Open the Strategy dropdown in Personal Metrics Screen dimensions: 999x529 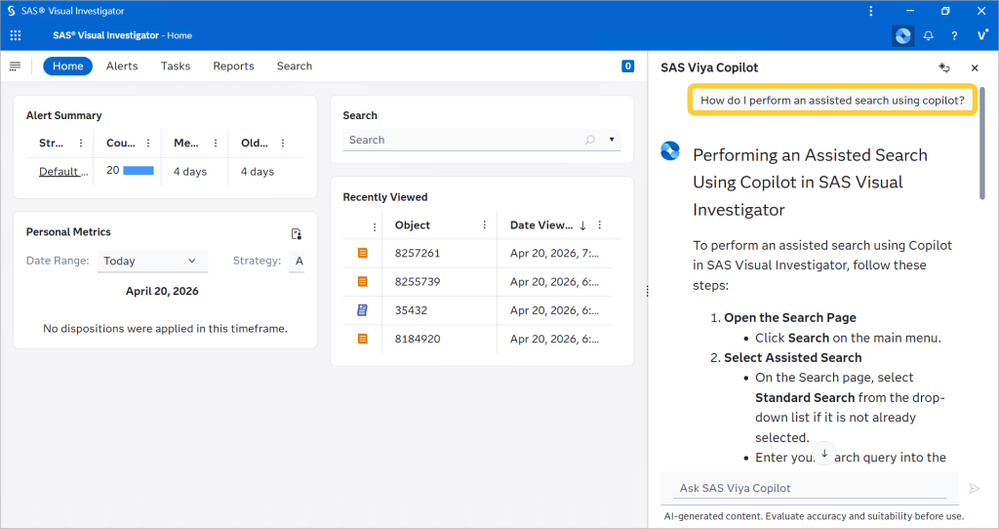pos(297,261)
